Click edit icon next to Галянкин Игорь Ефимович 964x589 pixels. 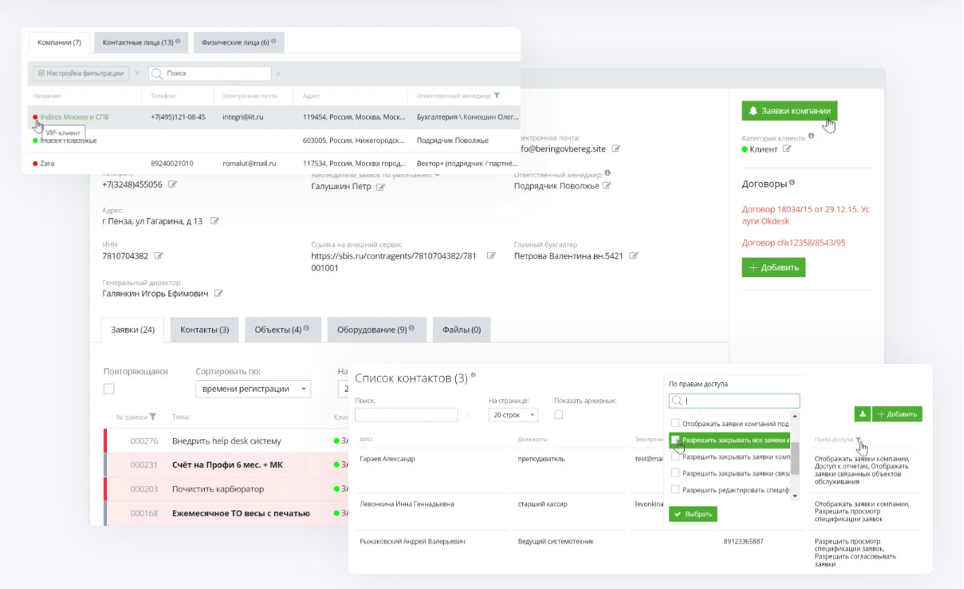pos(219,294)
